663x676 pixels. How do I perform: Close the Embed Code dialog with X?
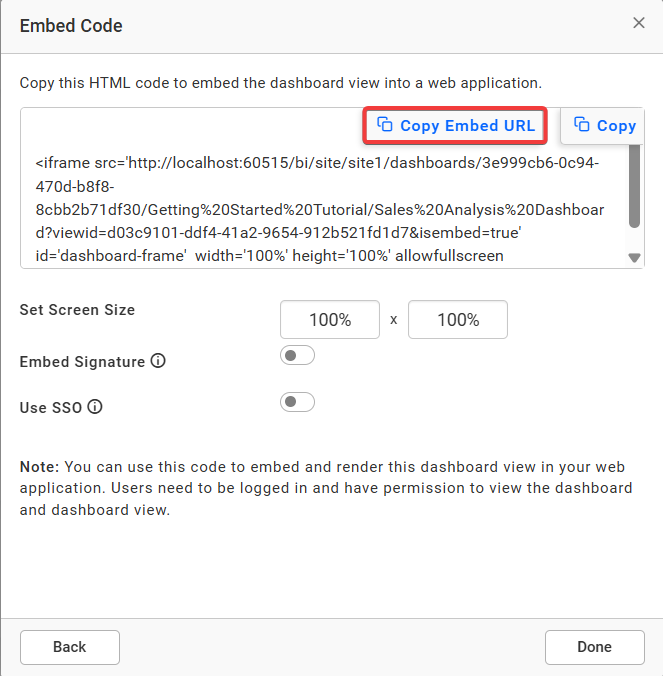(639, 23)
